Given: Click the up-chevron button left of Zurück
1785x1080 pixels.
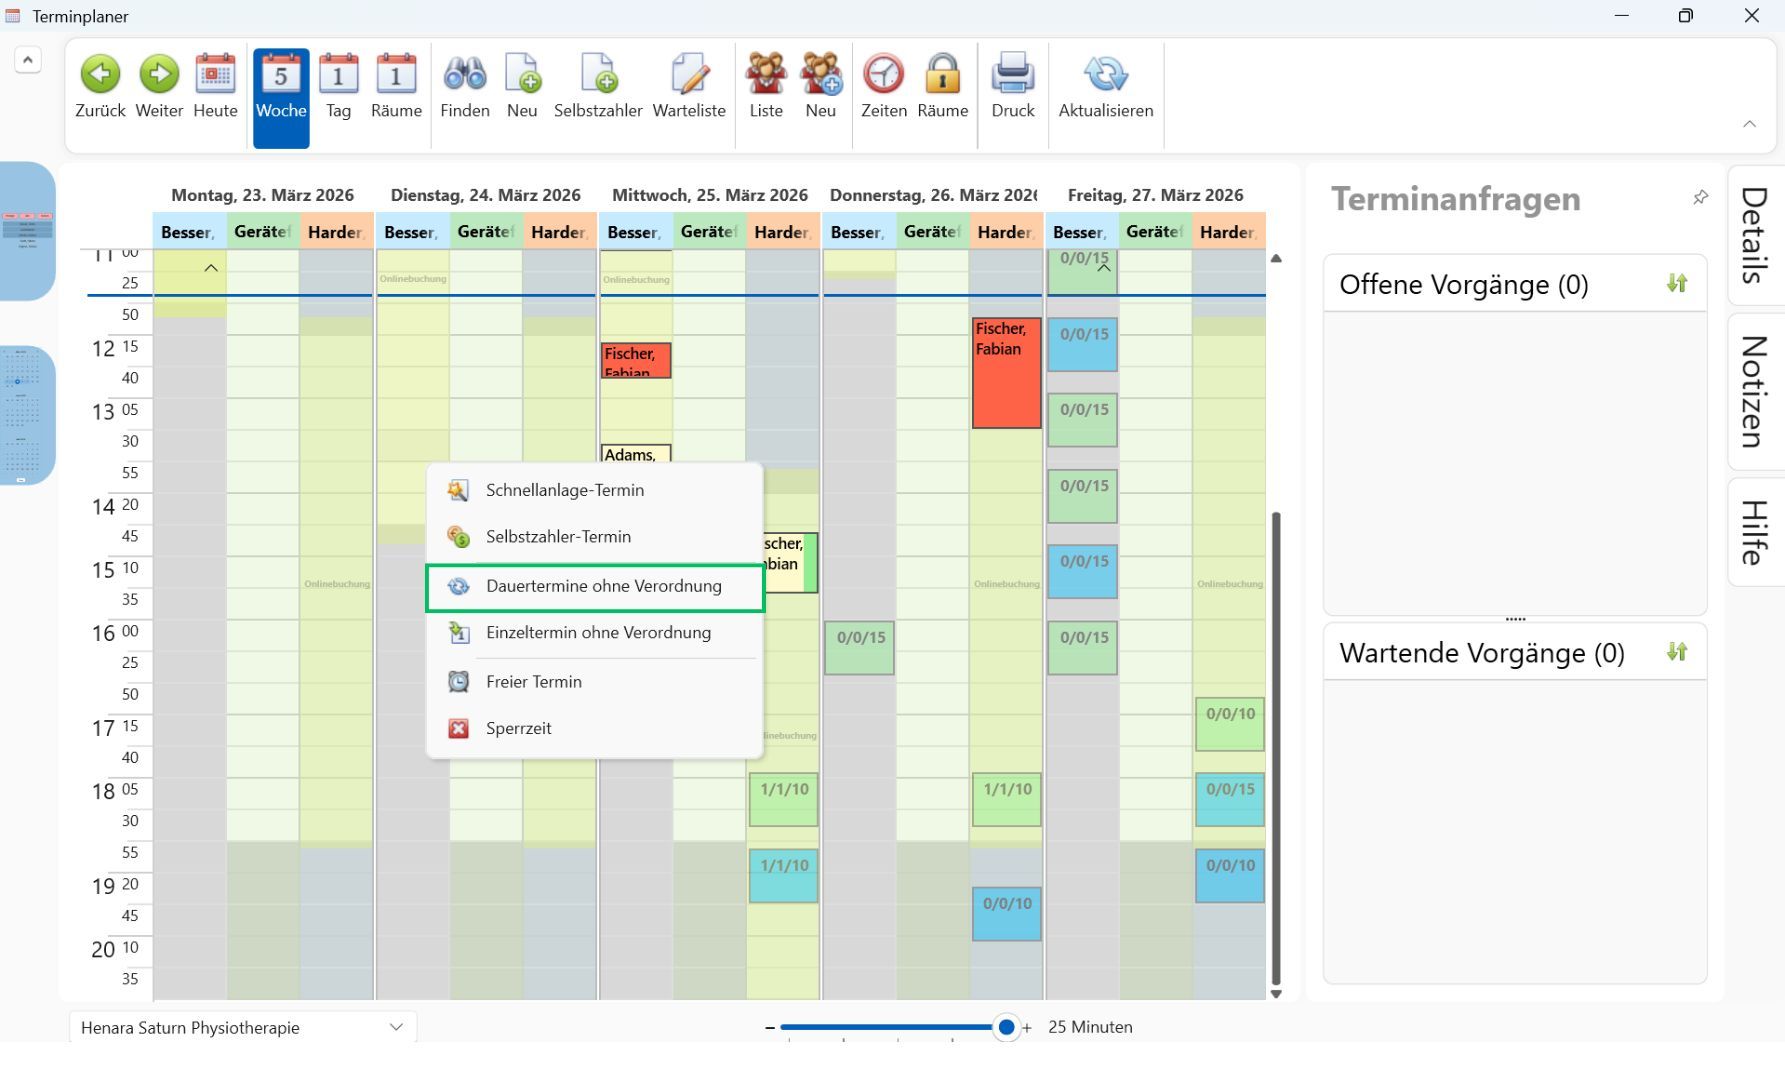Looking at the screenshot, I should tap(28, 60).
